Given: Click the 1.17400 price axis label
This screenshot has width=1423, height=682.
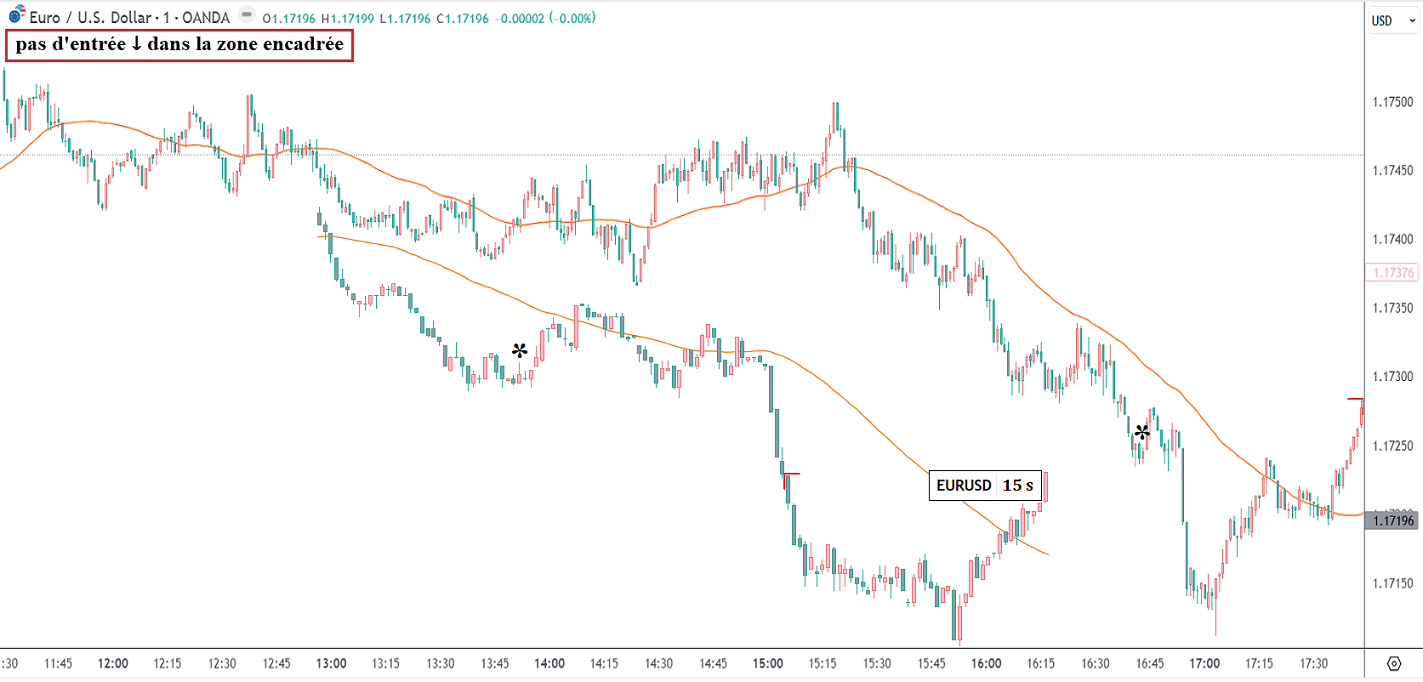Looking at the screenshot, I should pos(1393,239).
